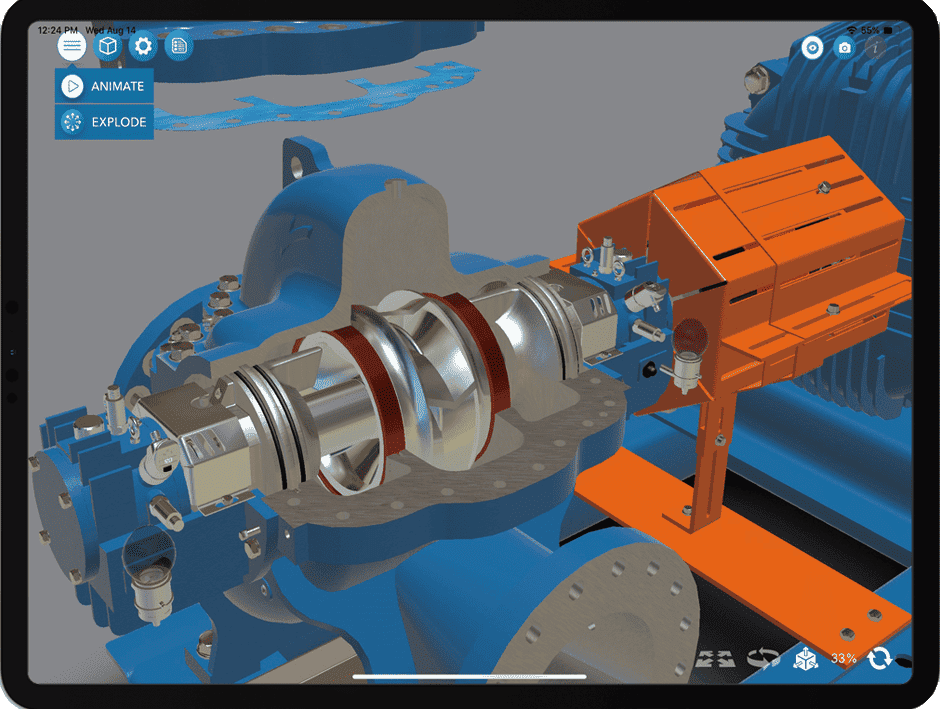
Task: Click the 33% explode percentage value
Action: [843, 658]
